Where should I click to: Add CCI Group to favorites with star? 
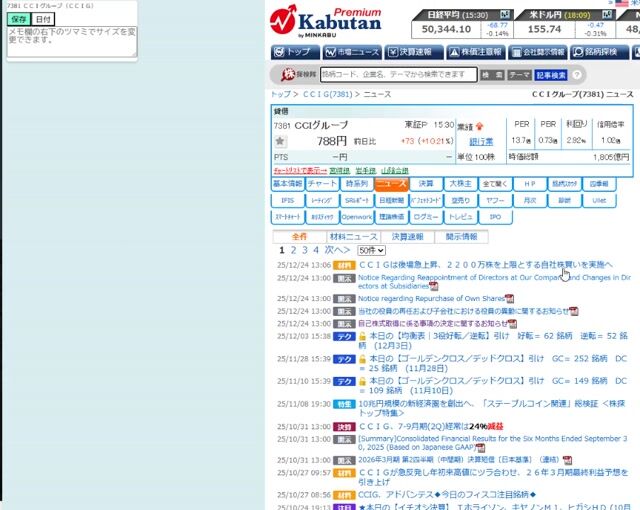(x=280, y=141)
